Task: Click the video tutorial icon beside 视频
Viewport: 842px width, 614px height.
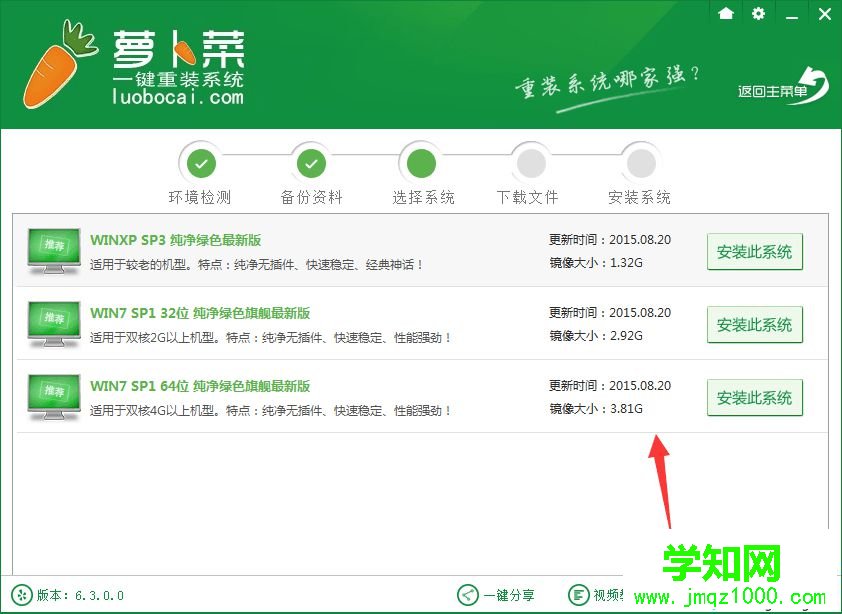Action: click(579, 595)
